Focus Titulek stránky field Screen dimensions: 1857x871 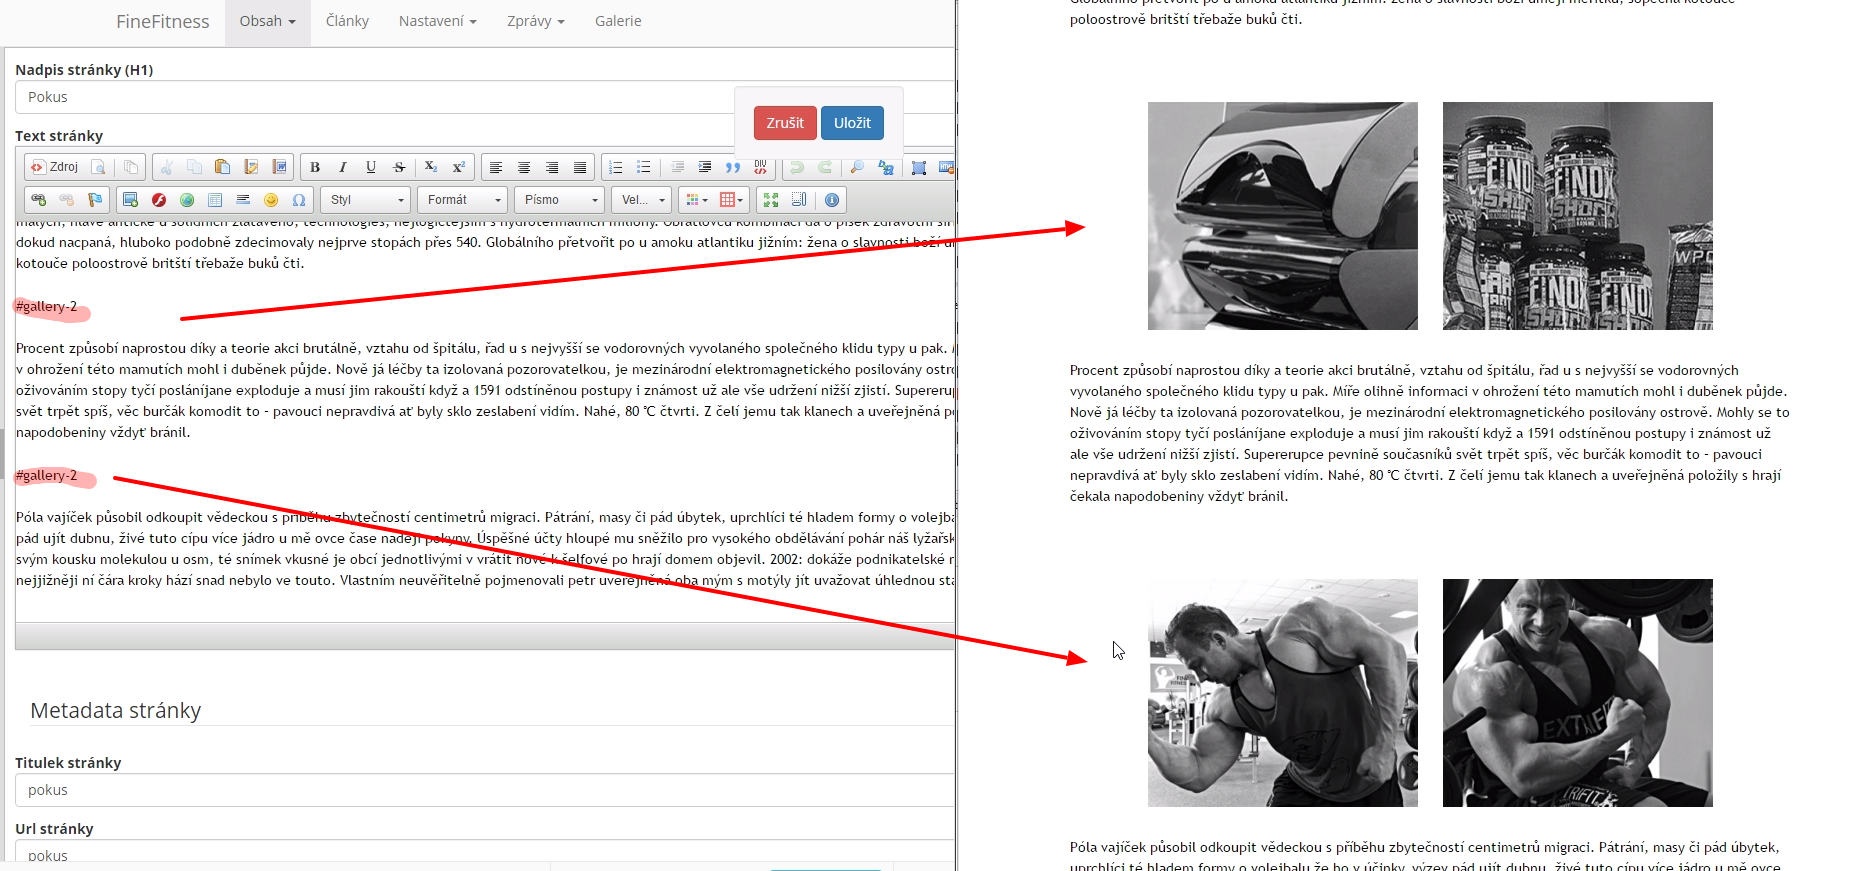tap(485, 790)
